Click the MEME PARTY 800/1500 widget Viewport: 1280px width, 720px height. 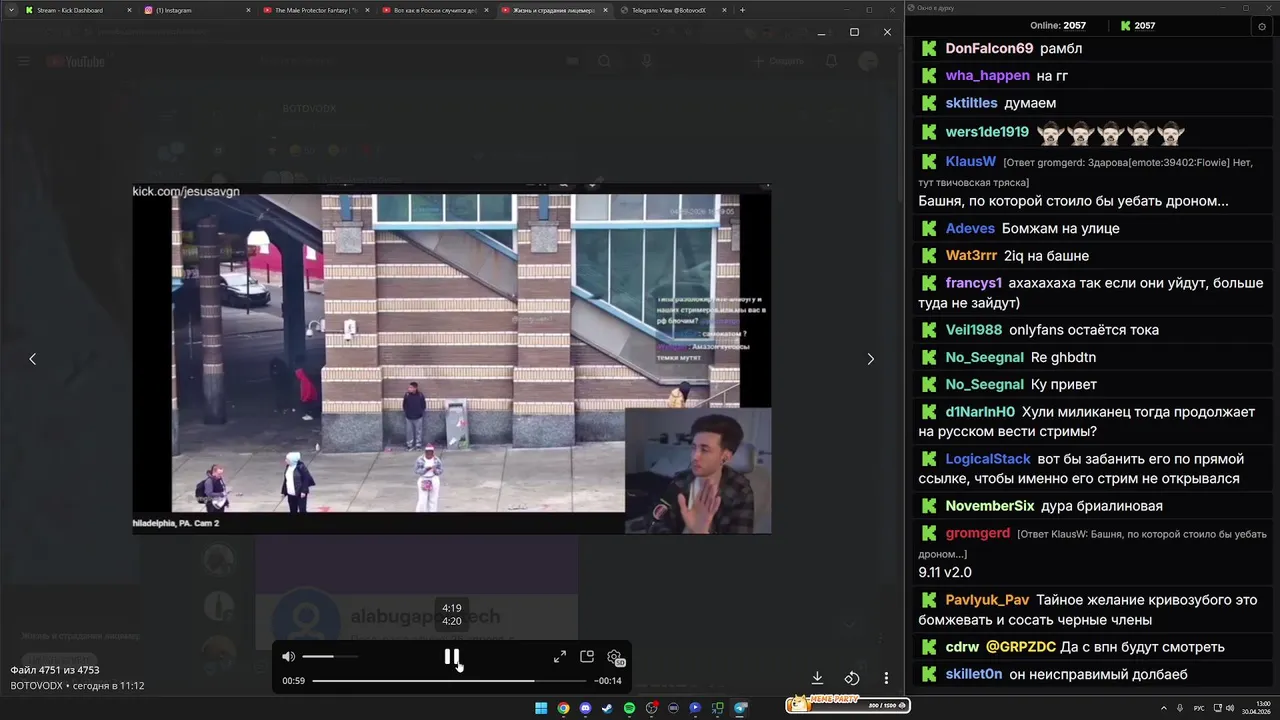[x=847, y=704]
